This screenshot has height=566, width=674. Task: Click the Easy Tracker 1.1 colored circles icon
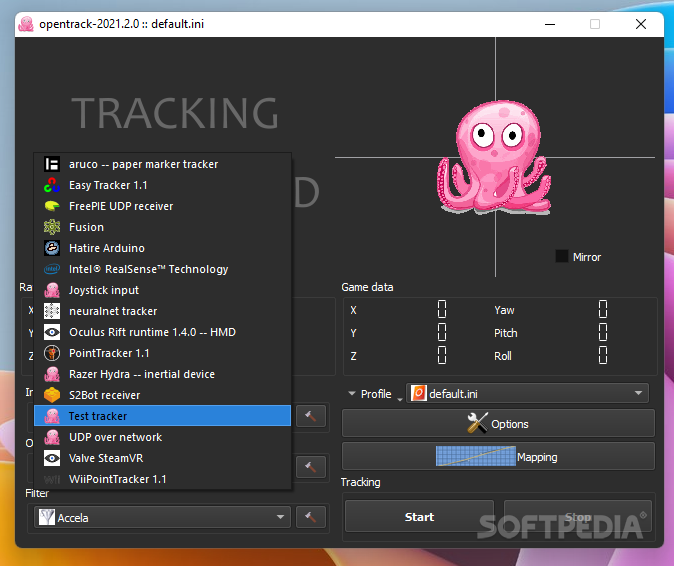(52, 185)
